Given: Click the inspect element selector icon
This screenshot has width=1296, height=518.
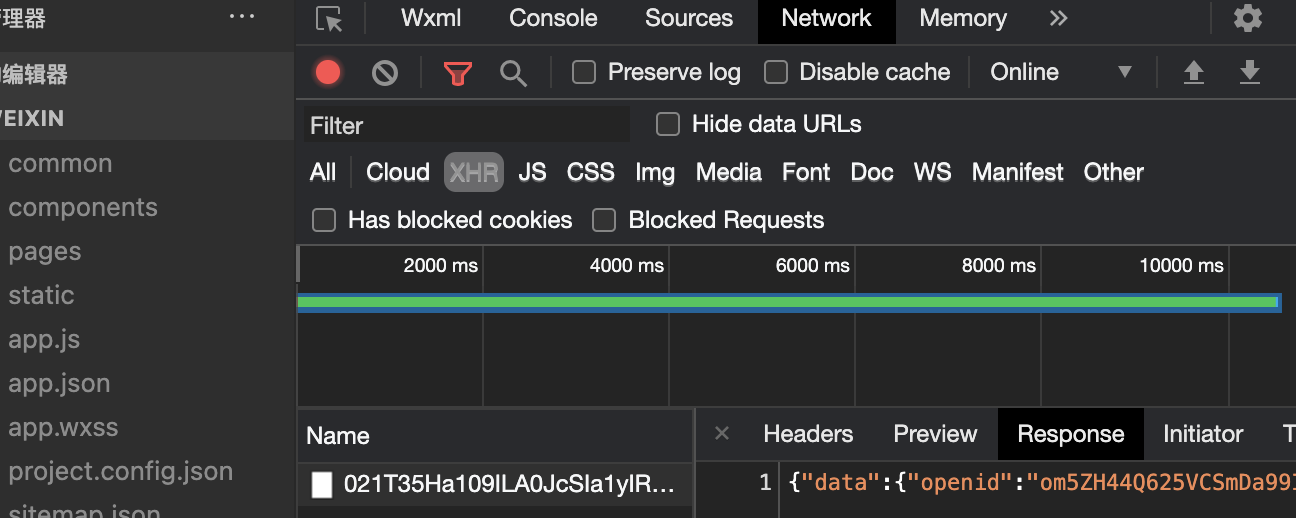Looking at the screenshot, I should (329, 19).
